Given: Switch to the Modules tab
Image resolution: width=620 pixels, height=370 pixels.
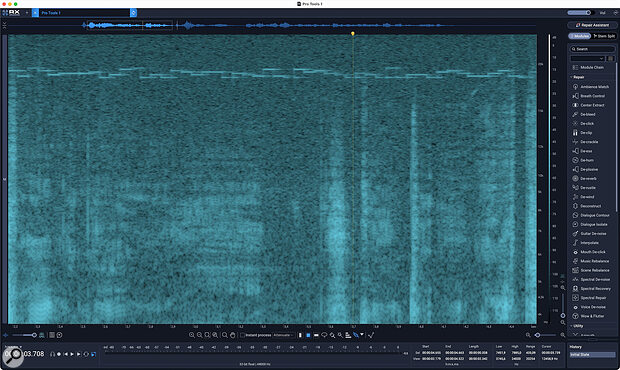Looking at the screenshot, I should coord(580,36).
